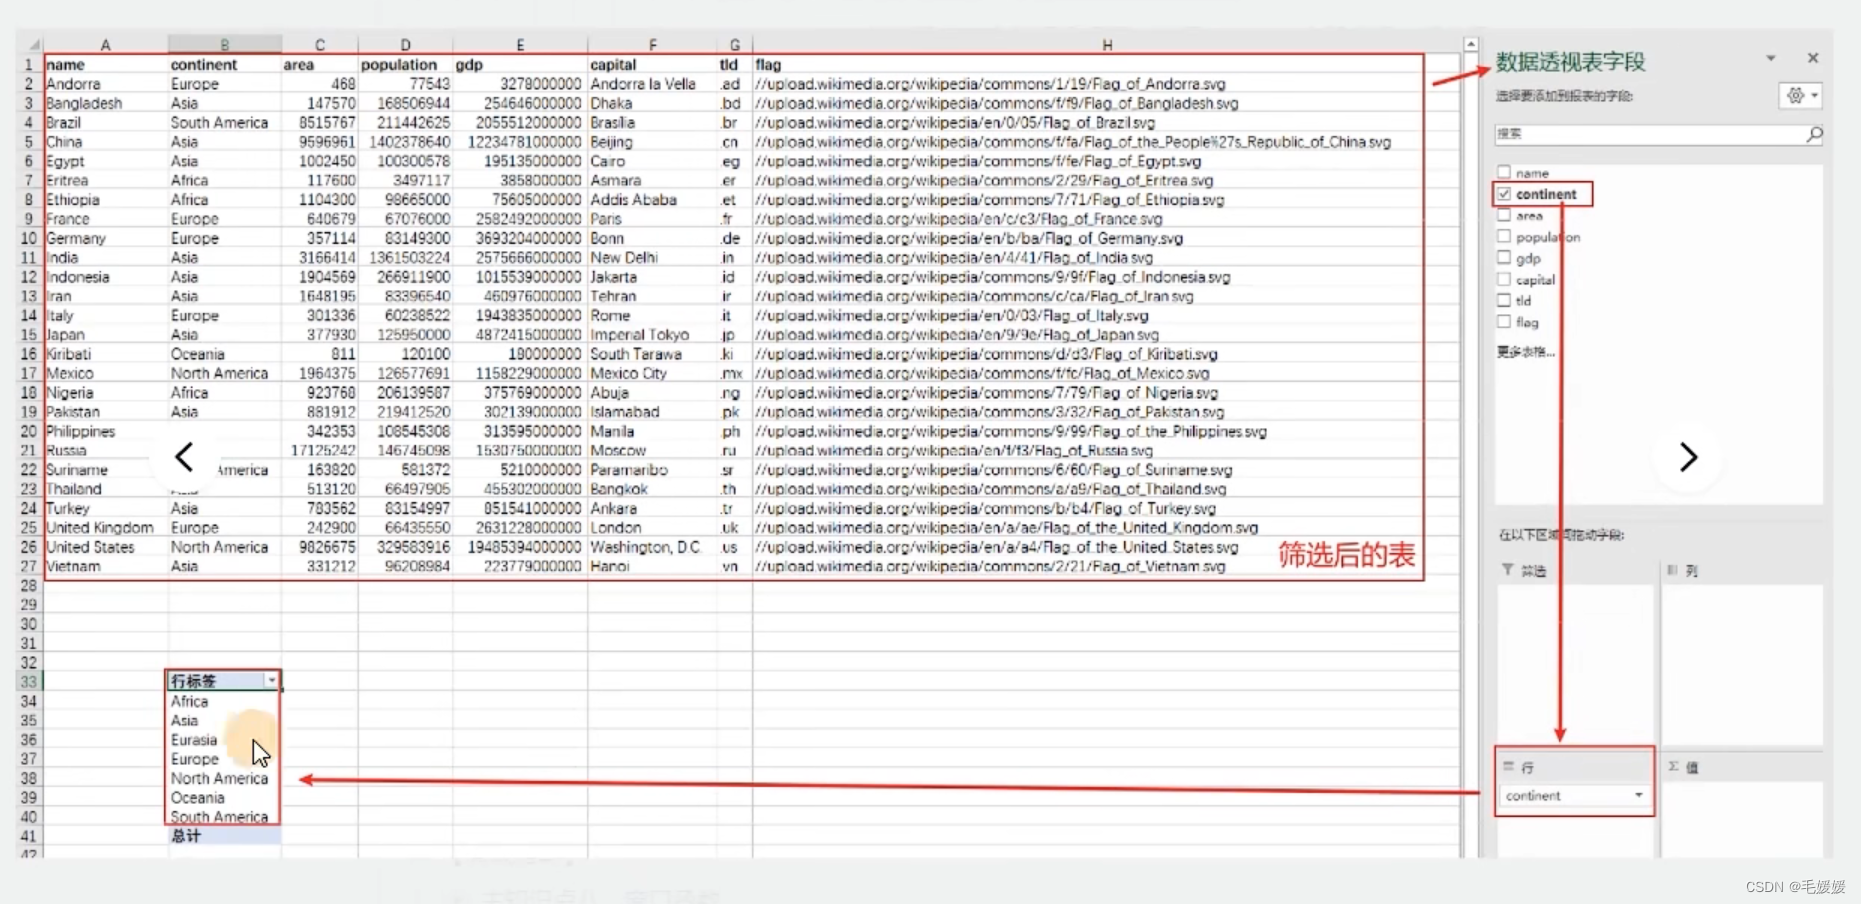Click the right navigation arrow beside the table

pos(1688,456)
